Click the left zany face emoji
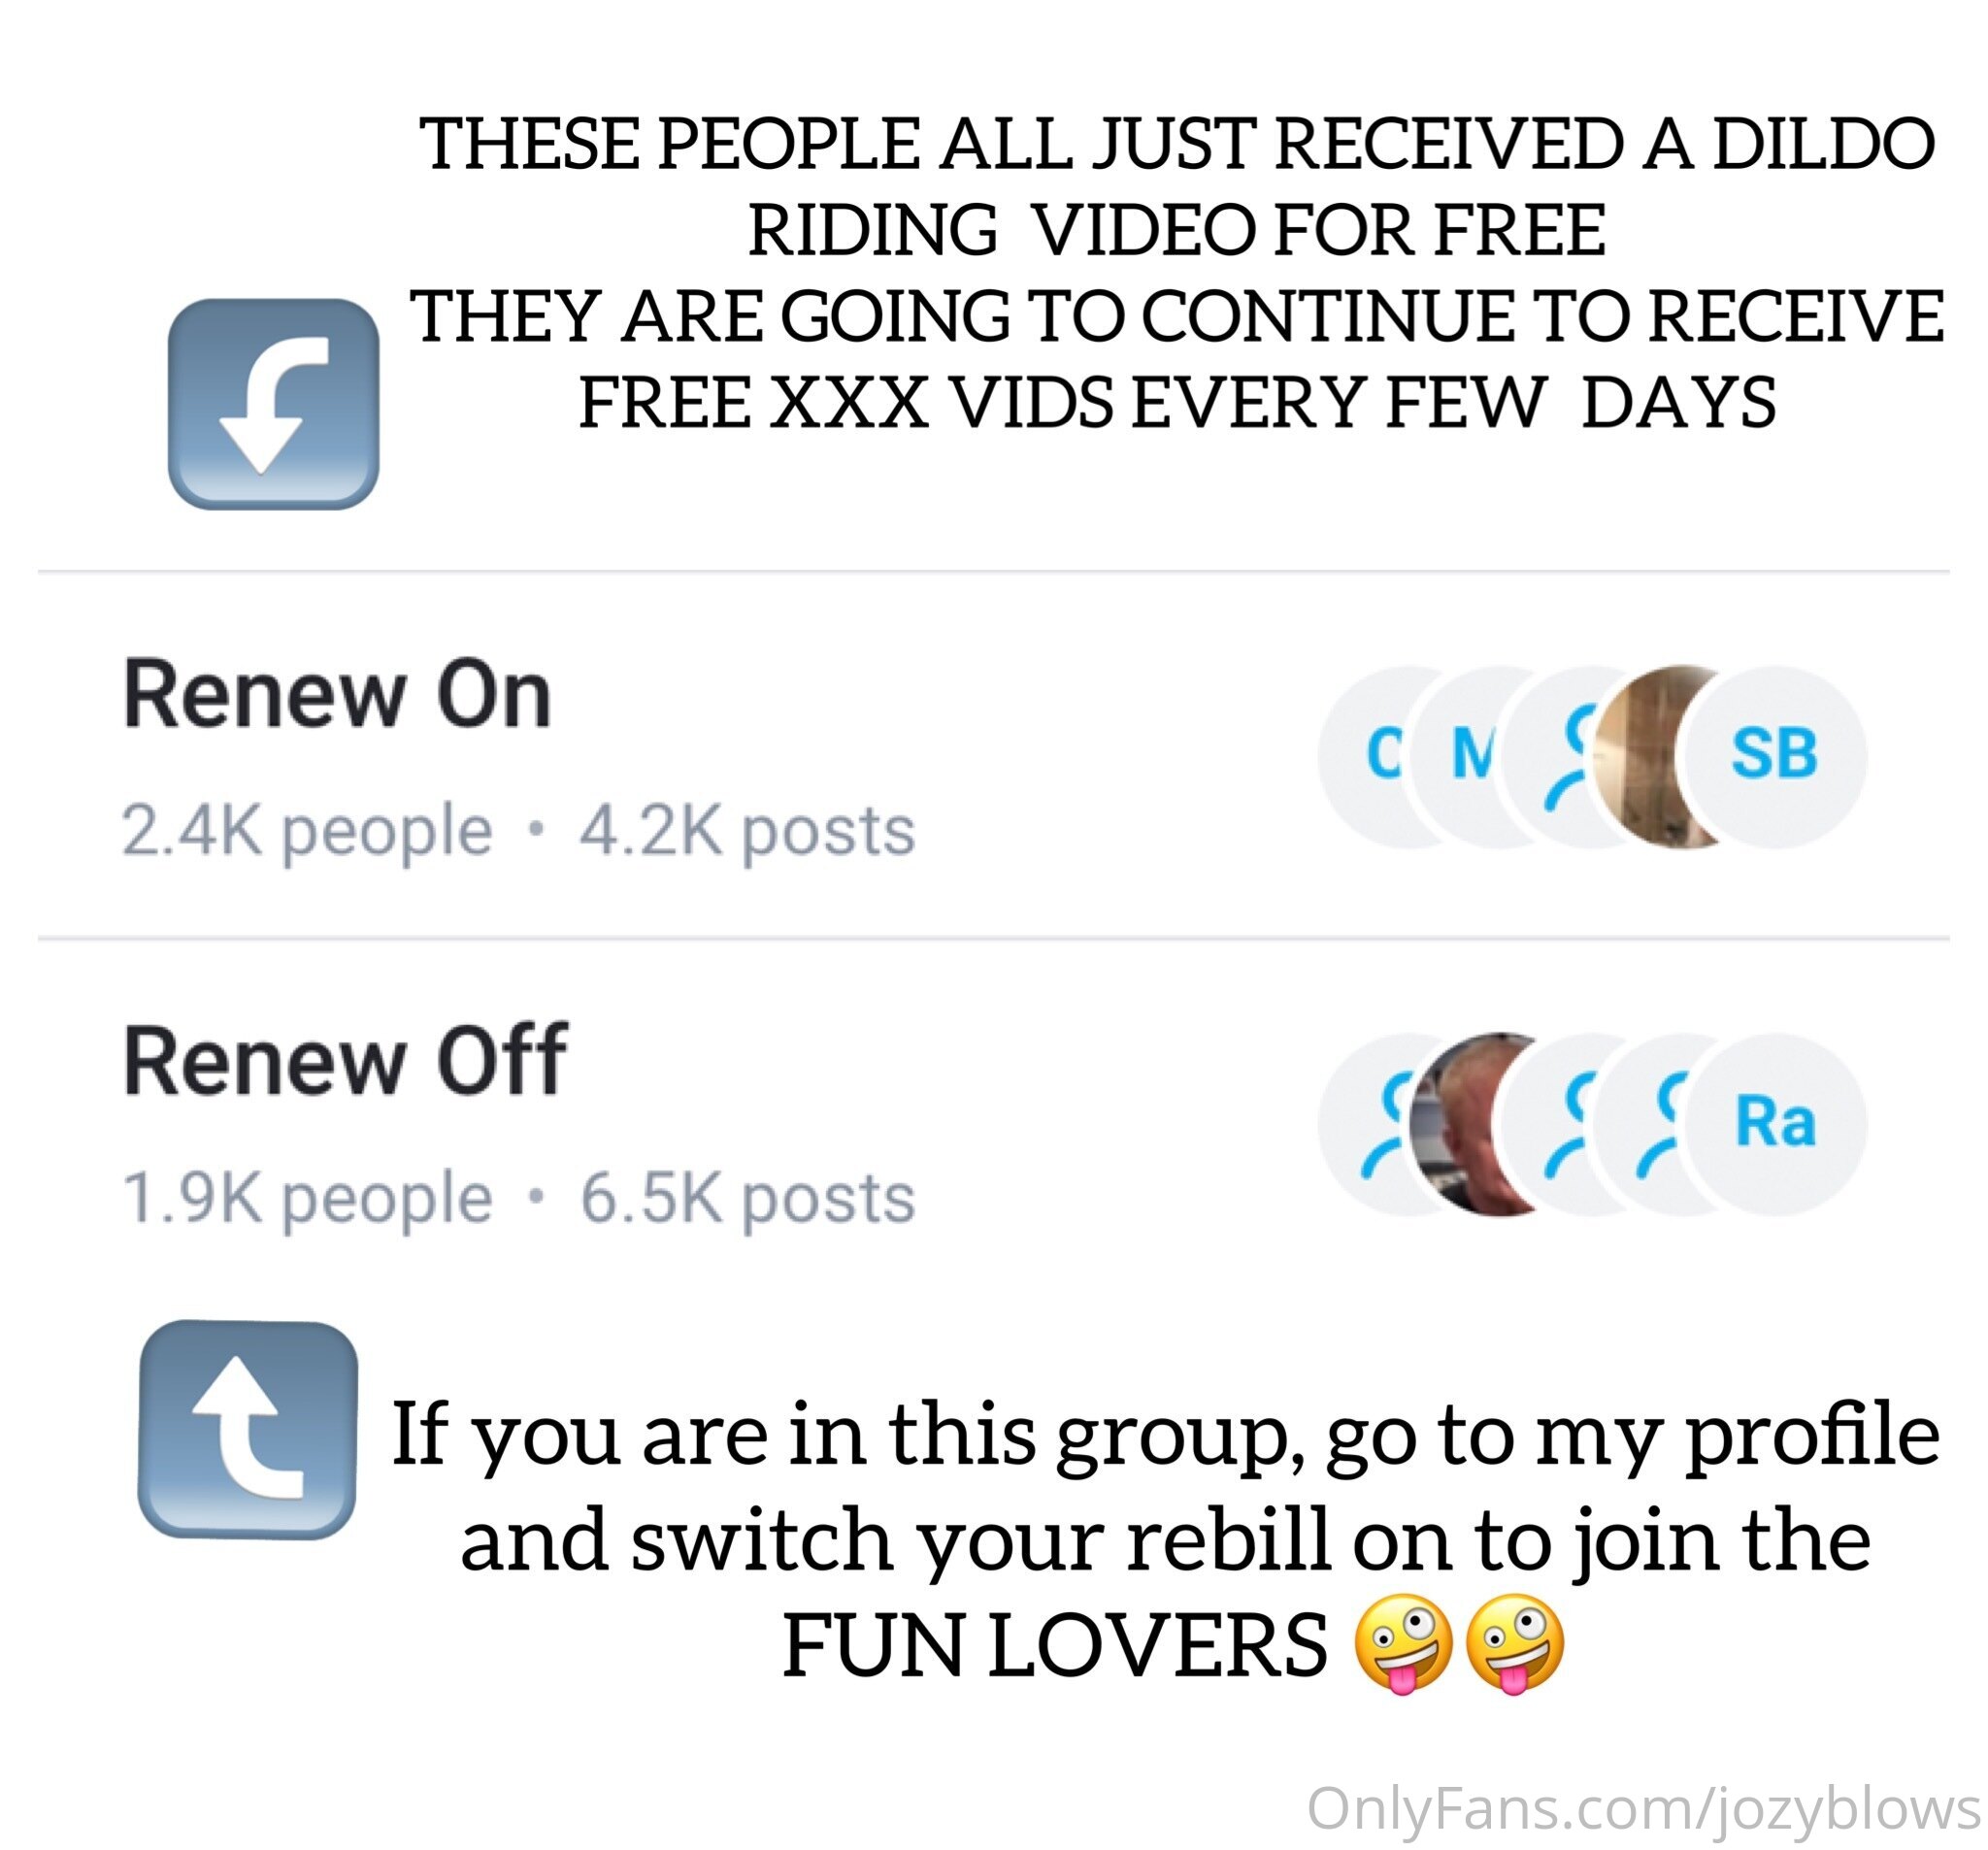This screenshot has width=1988, height=1850. pos(1402,1643)
